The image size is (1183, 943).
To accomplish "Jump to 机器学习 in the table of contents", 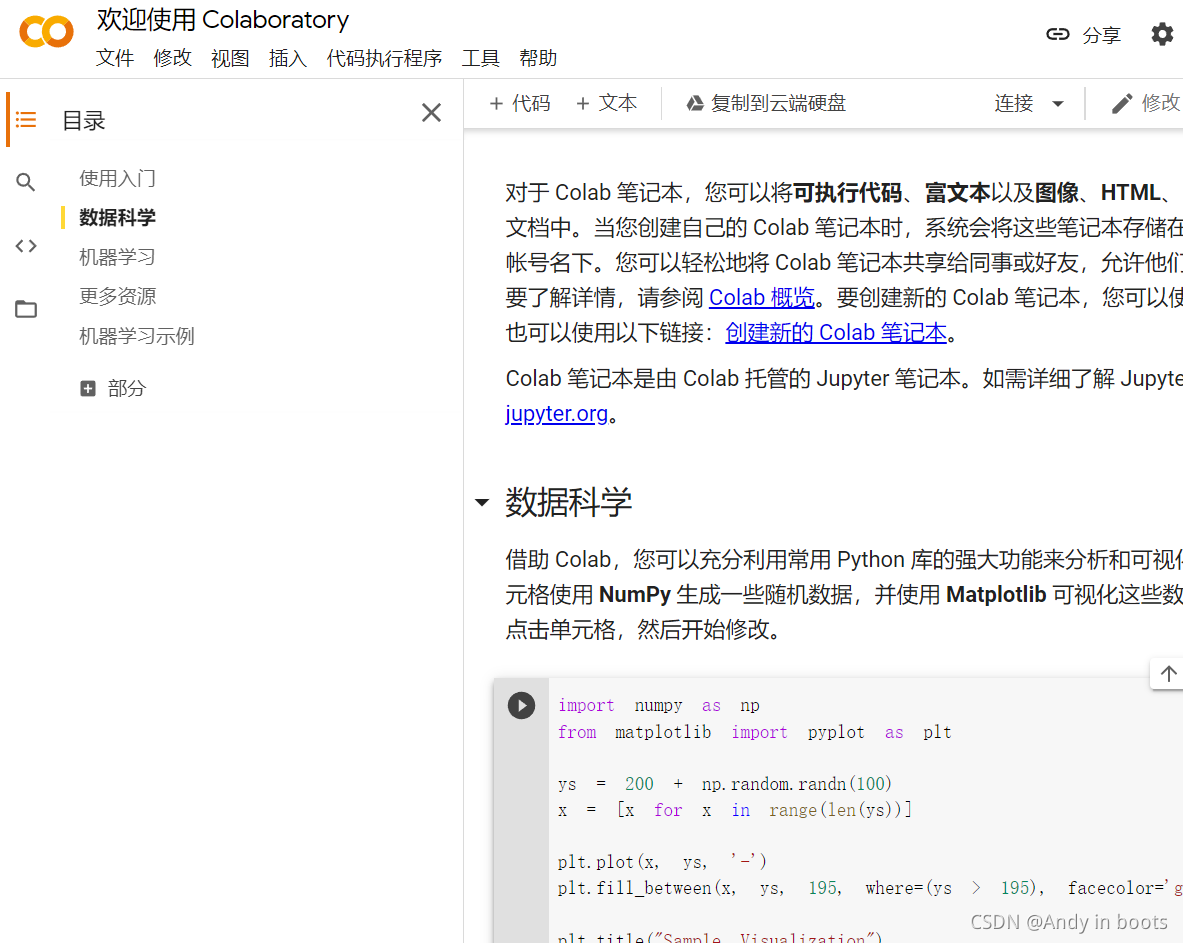I will (118, 257).
